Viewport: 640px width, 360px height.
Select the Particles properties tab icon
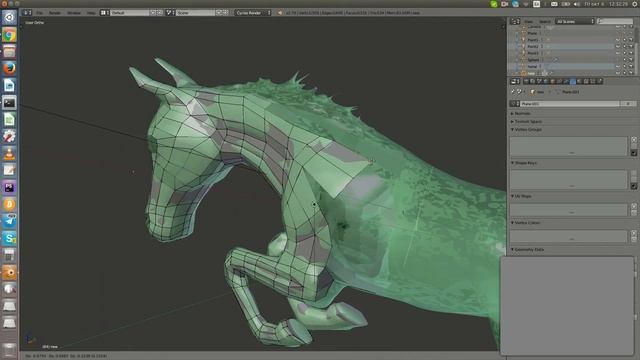pos(593,81)
